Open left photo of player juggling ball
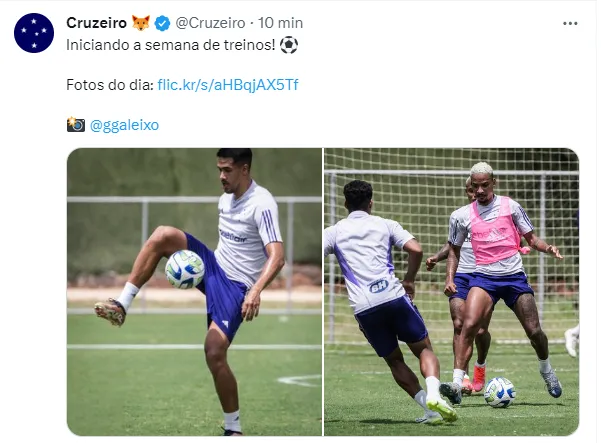 point(194,292)
